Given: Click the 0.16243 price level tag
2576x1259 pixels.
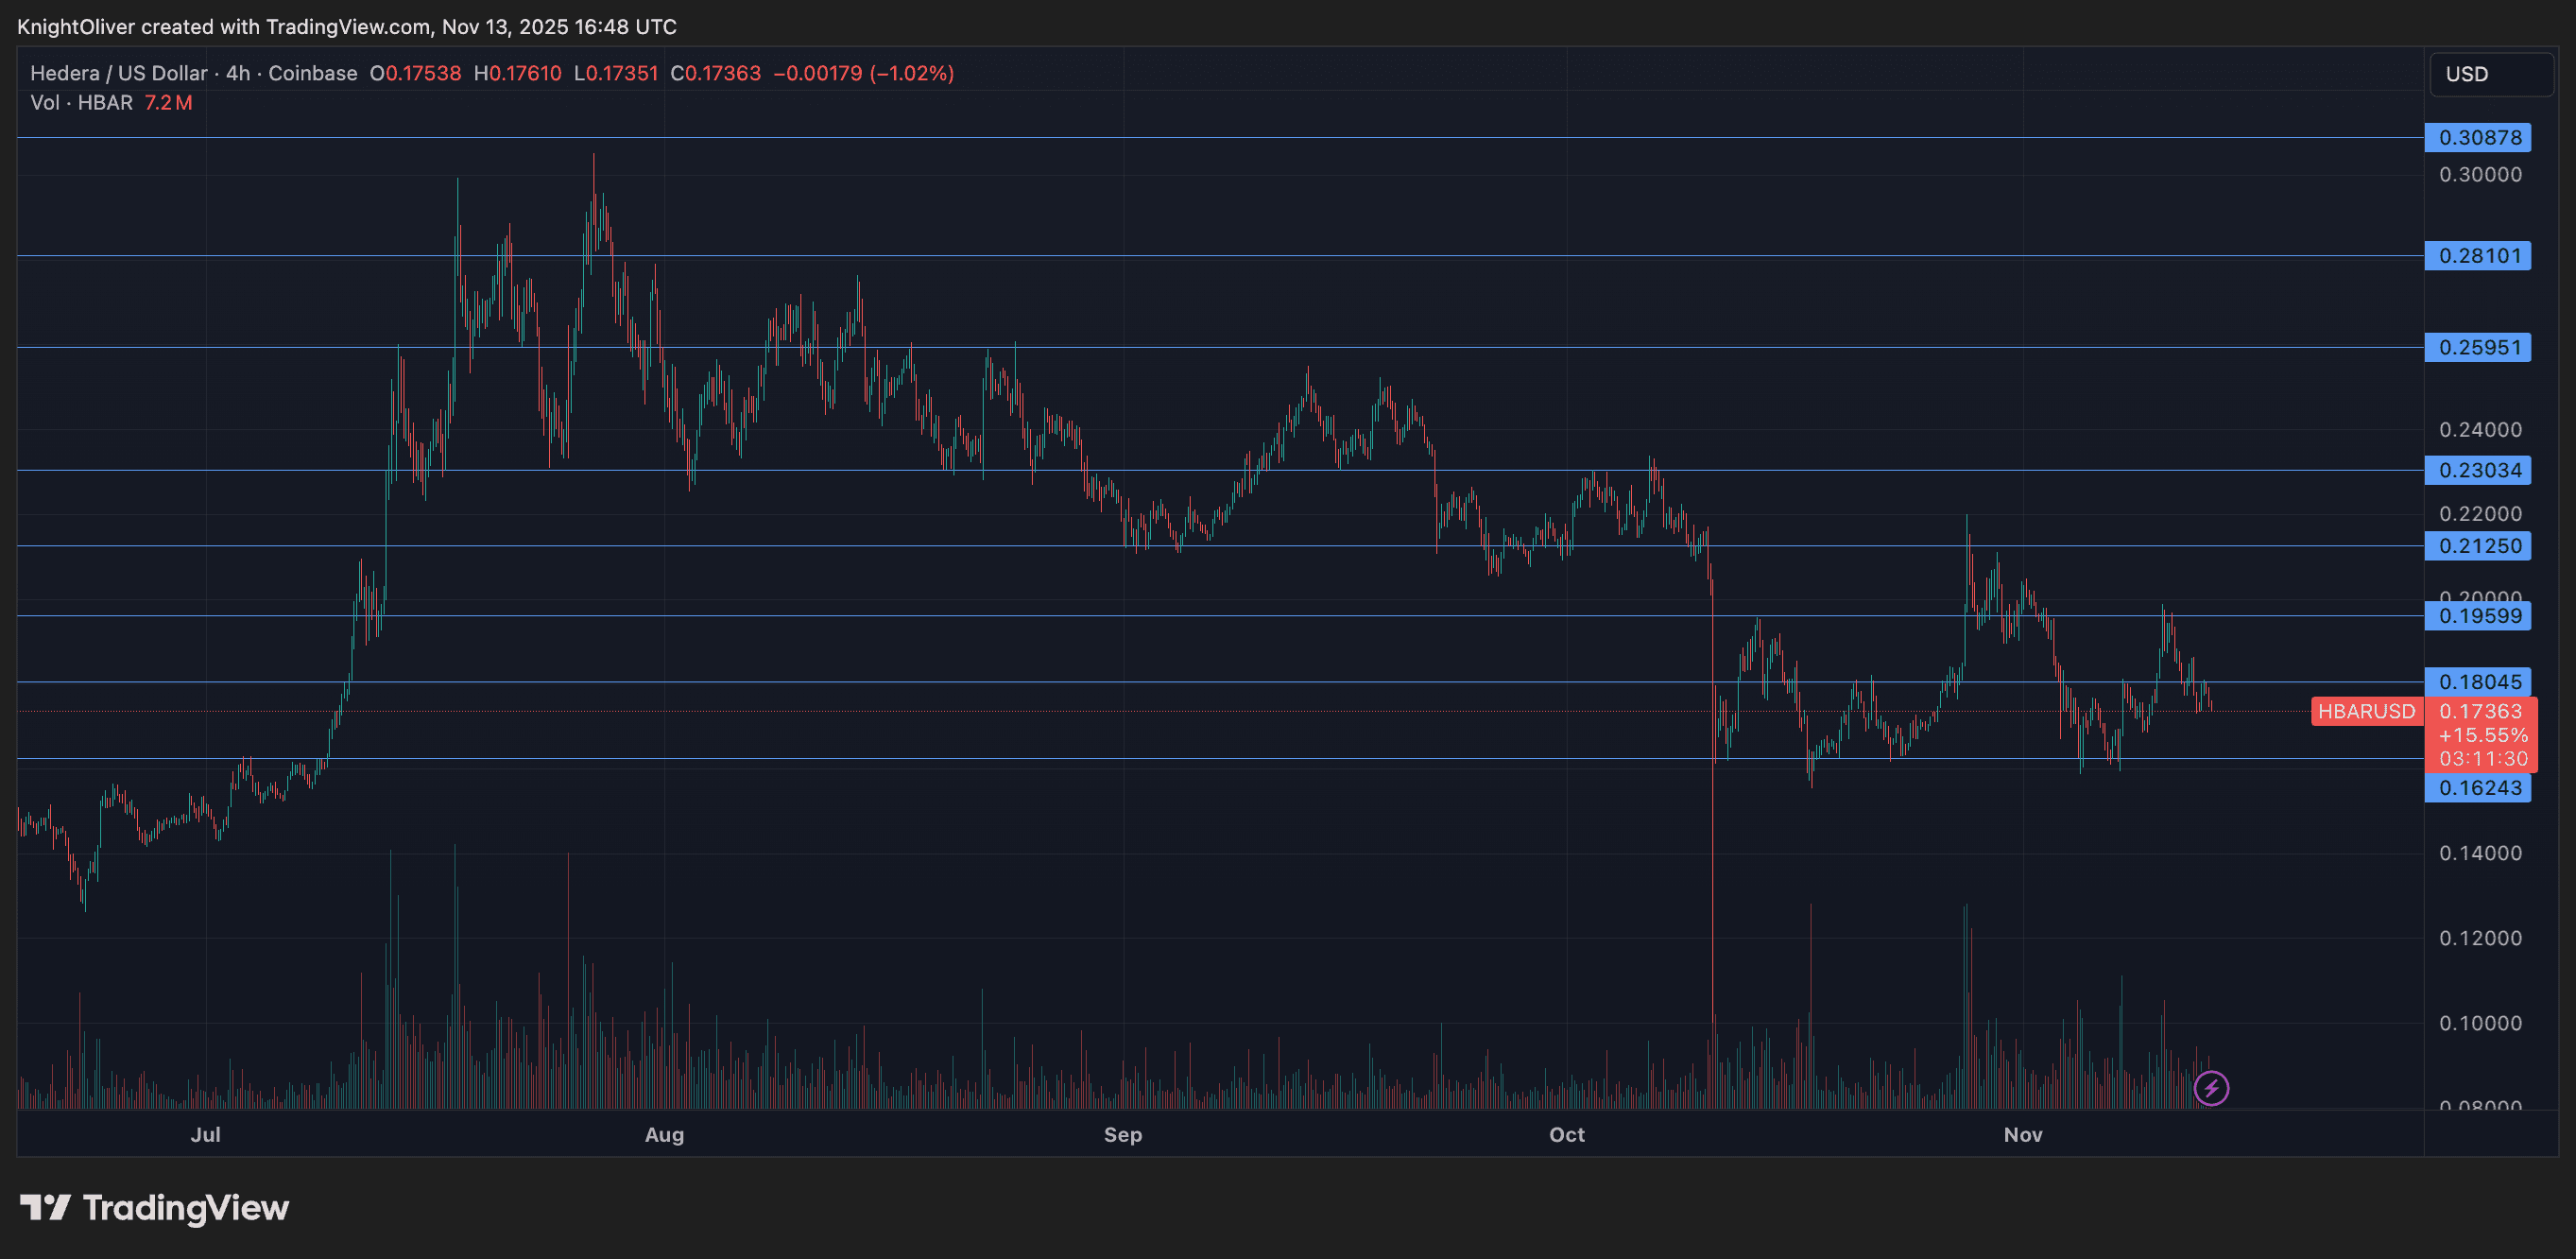Looking at the screenshot, I should tap(2478, 788).
